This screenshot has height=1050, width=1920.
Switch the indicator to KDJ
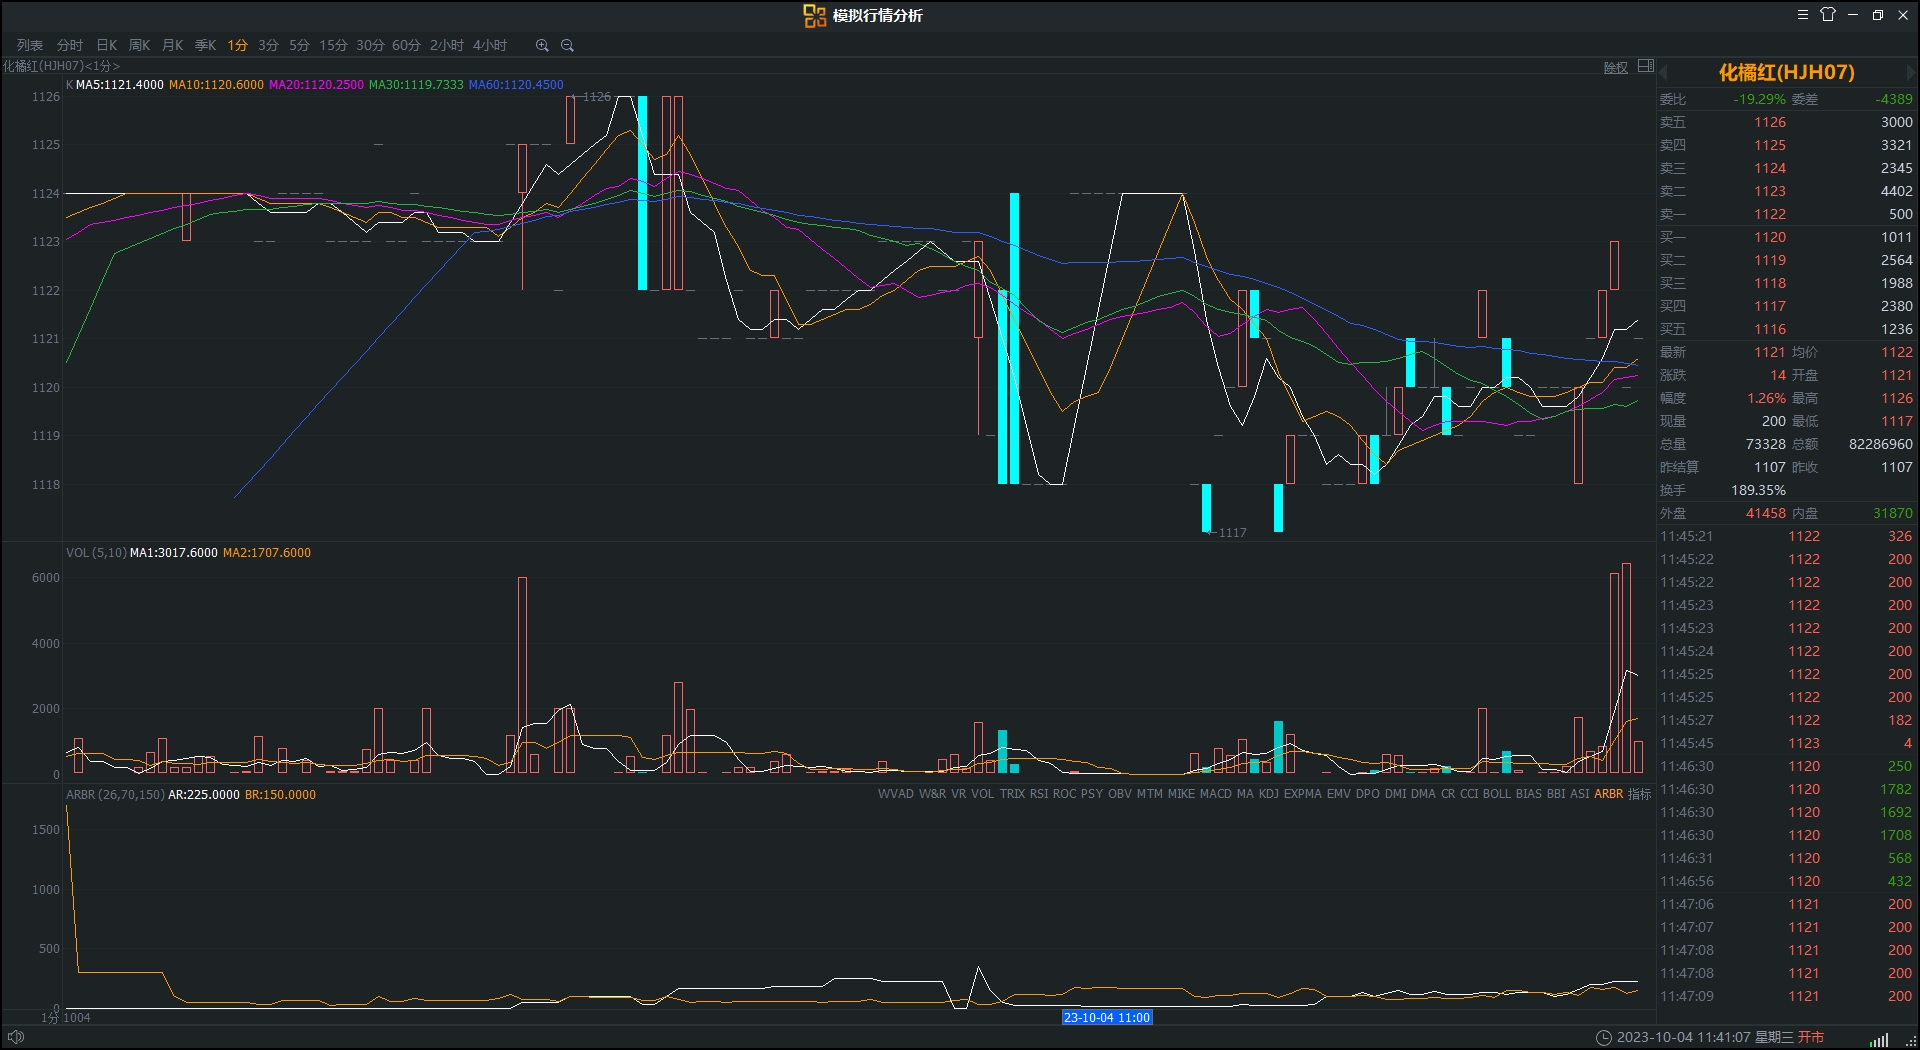[1268, 794]
